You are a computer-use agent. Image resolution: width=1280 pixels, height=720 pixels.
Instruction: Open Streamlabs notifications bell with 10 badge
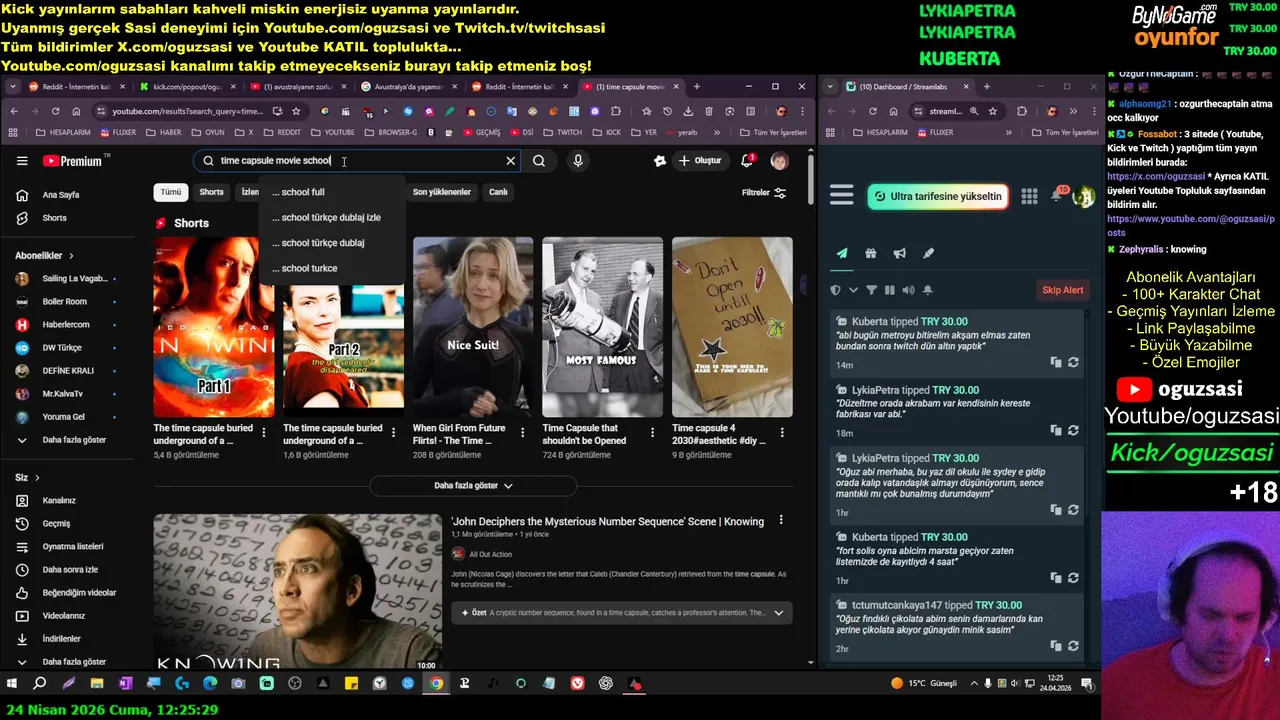(1057, 195)
